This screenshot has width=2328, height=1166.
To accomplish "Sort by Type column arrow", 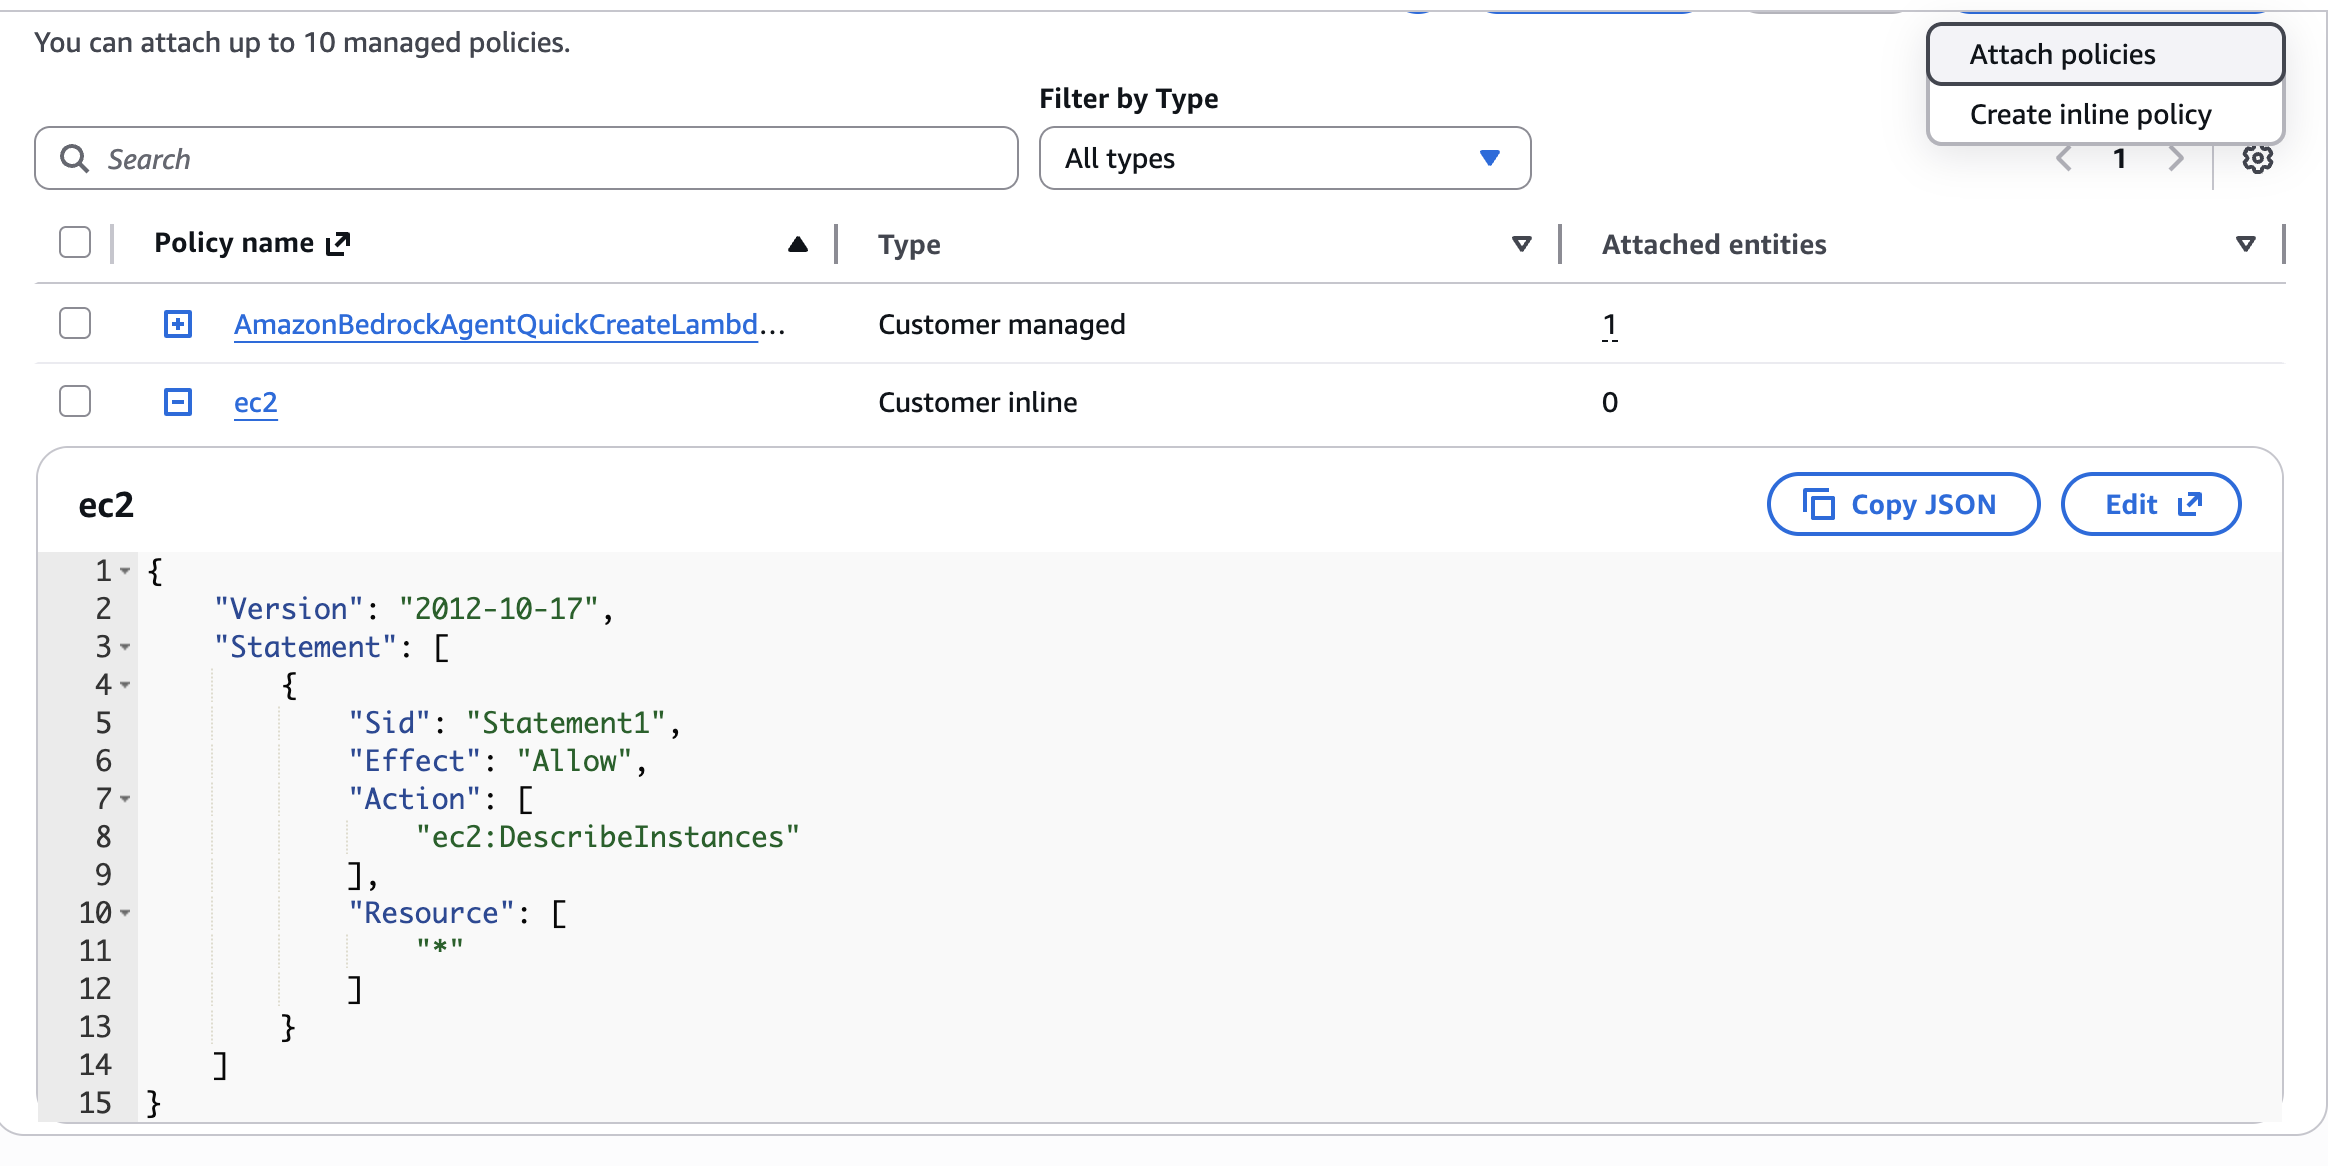I will tap(1521, 244).
